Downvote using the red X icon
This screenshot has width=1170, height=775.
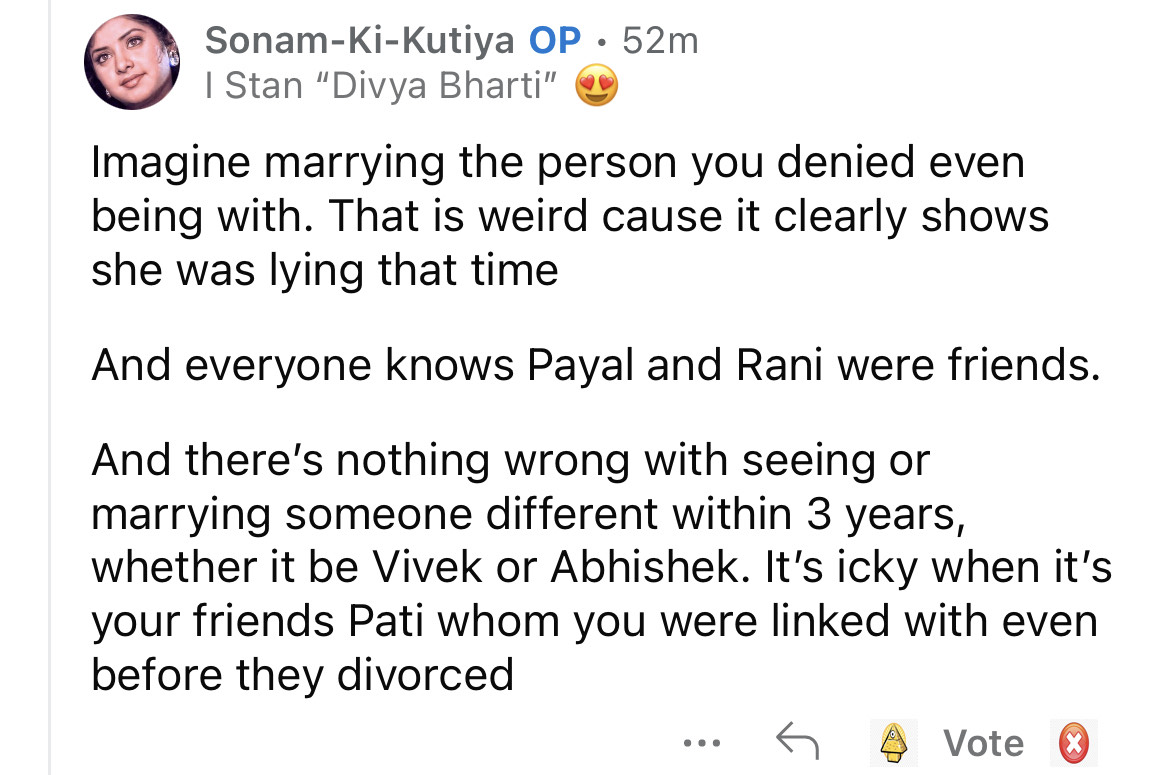[1073, 743]
